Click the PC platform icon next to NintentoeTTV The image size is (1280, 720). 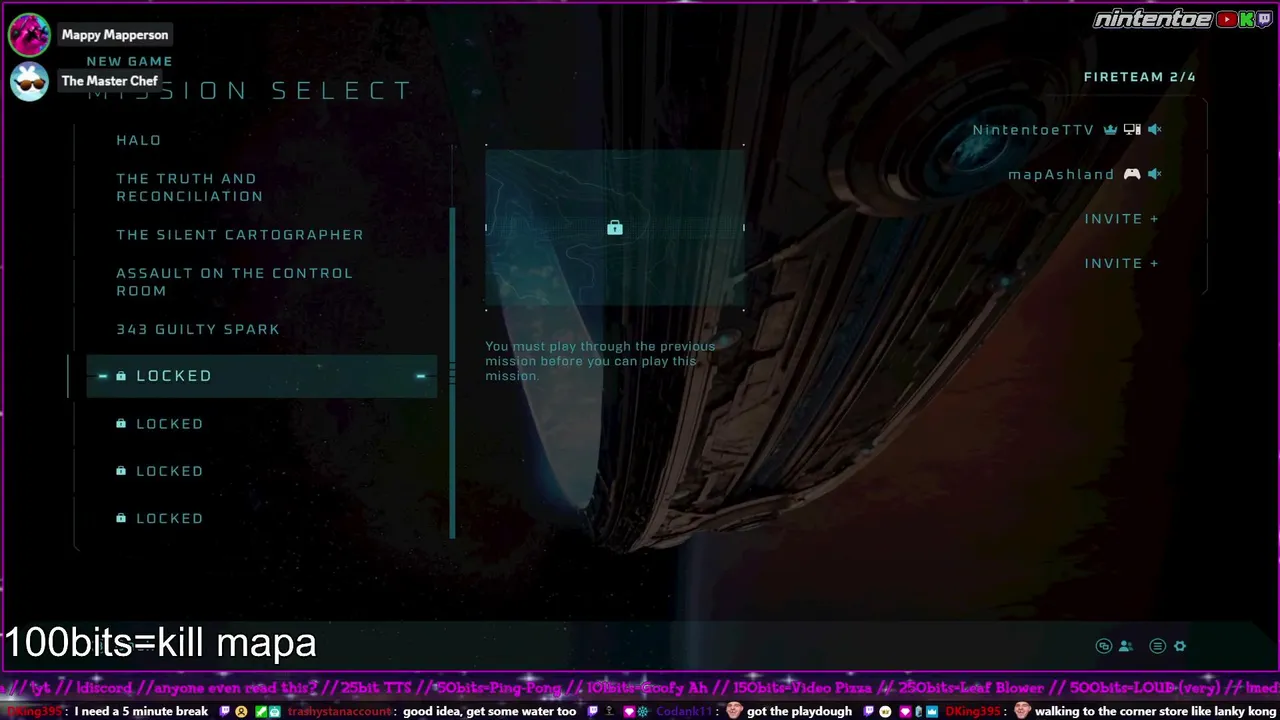tap(1132, 129)
